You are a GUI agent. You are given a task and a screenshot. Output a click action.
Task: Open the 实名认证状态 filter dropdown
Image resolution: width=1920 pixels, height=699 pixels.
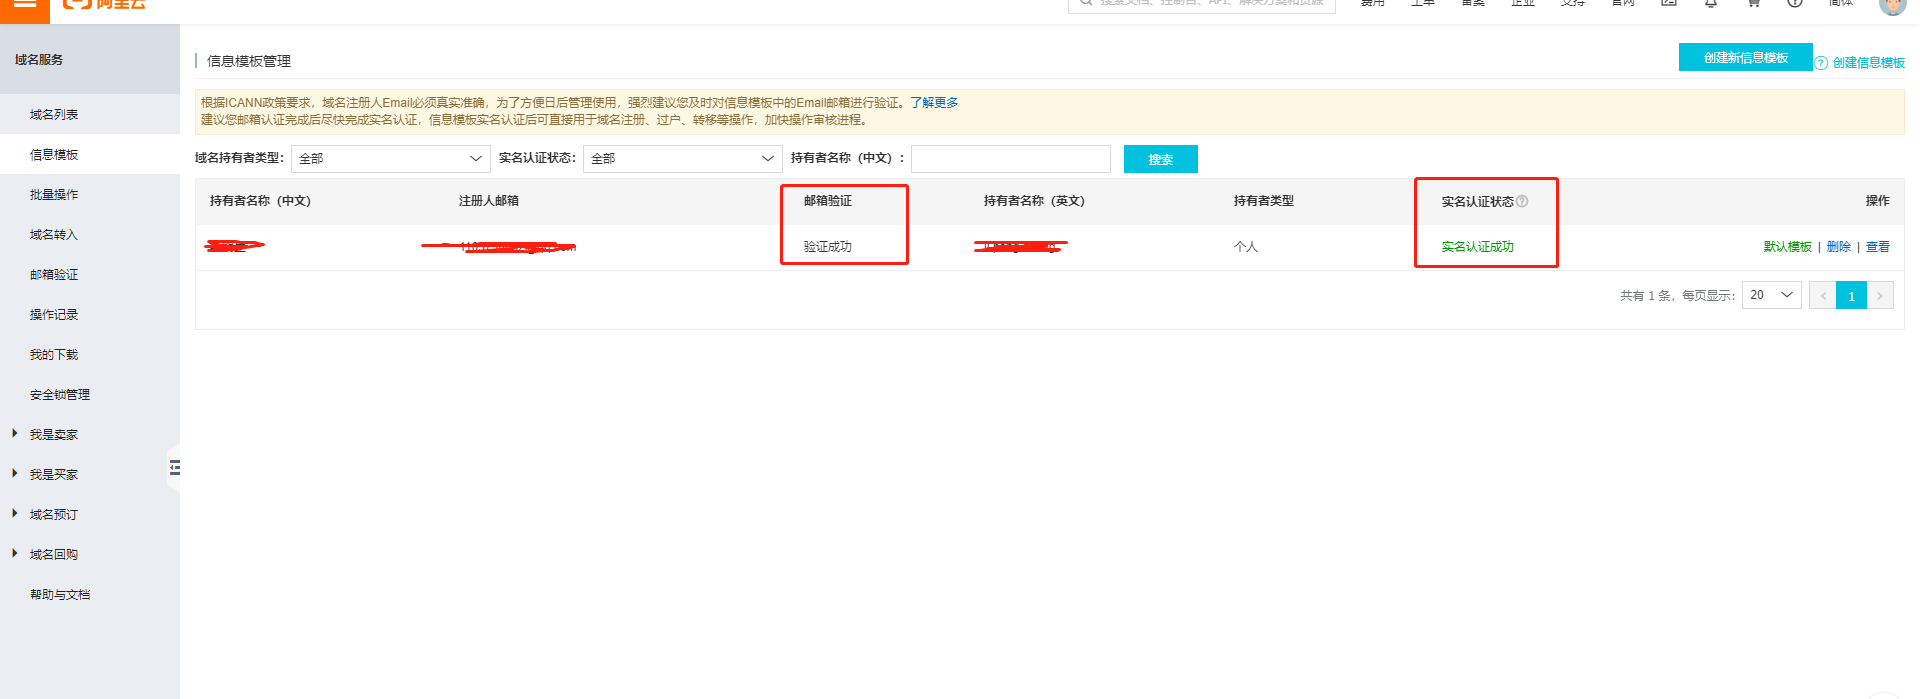[x=682, y=158]
